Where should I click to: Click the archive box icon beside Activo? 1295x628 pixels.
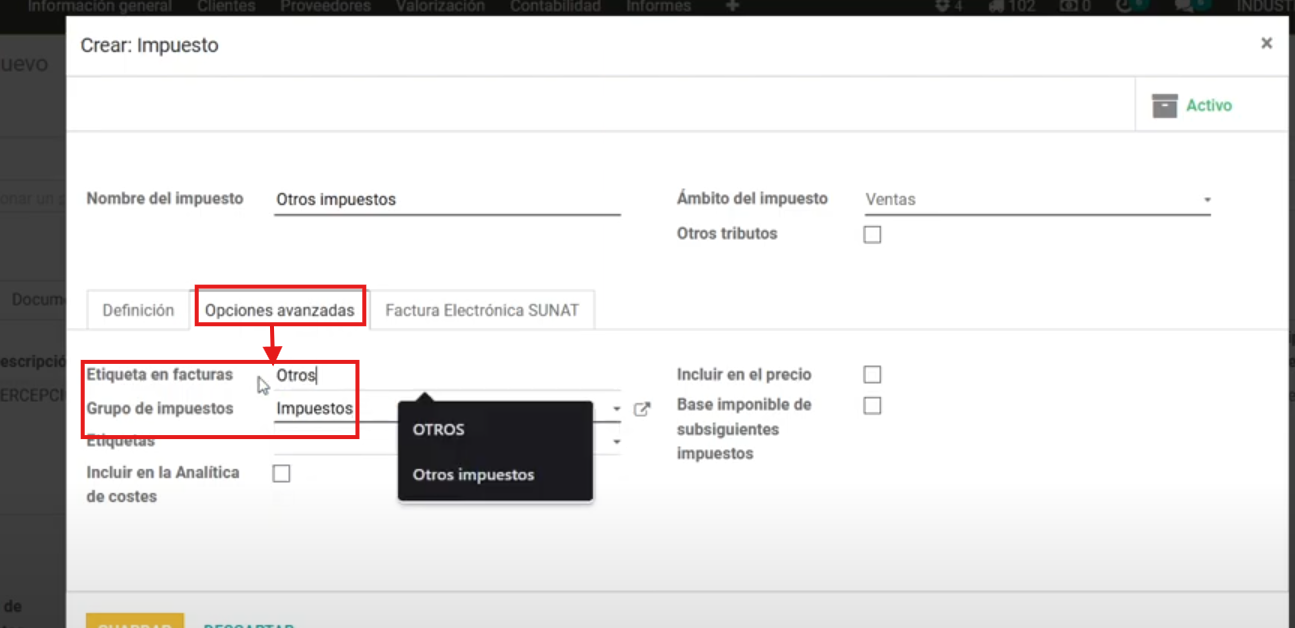(x=1164, y=106)
